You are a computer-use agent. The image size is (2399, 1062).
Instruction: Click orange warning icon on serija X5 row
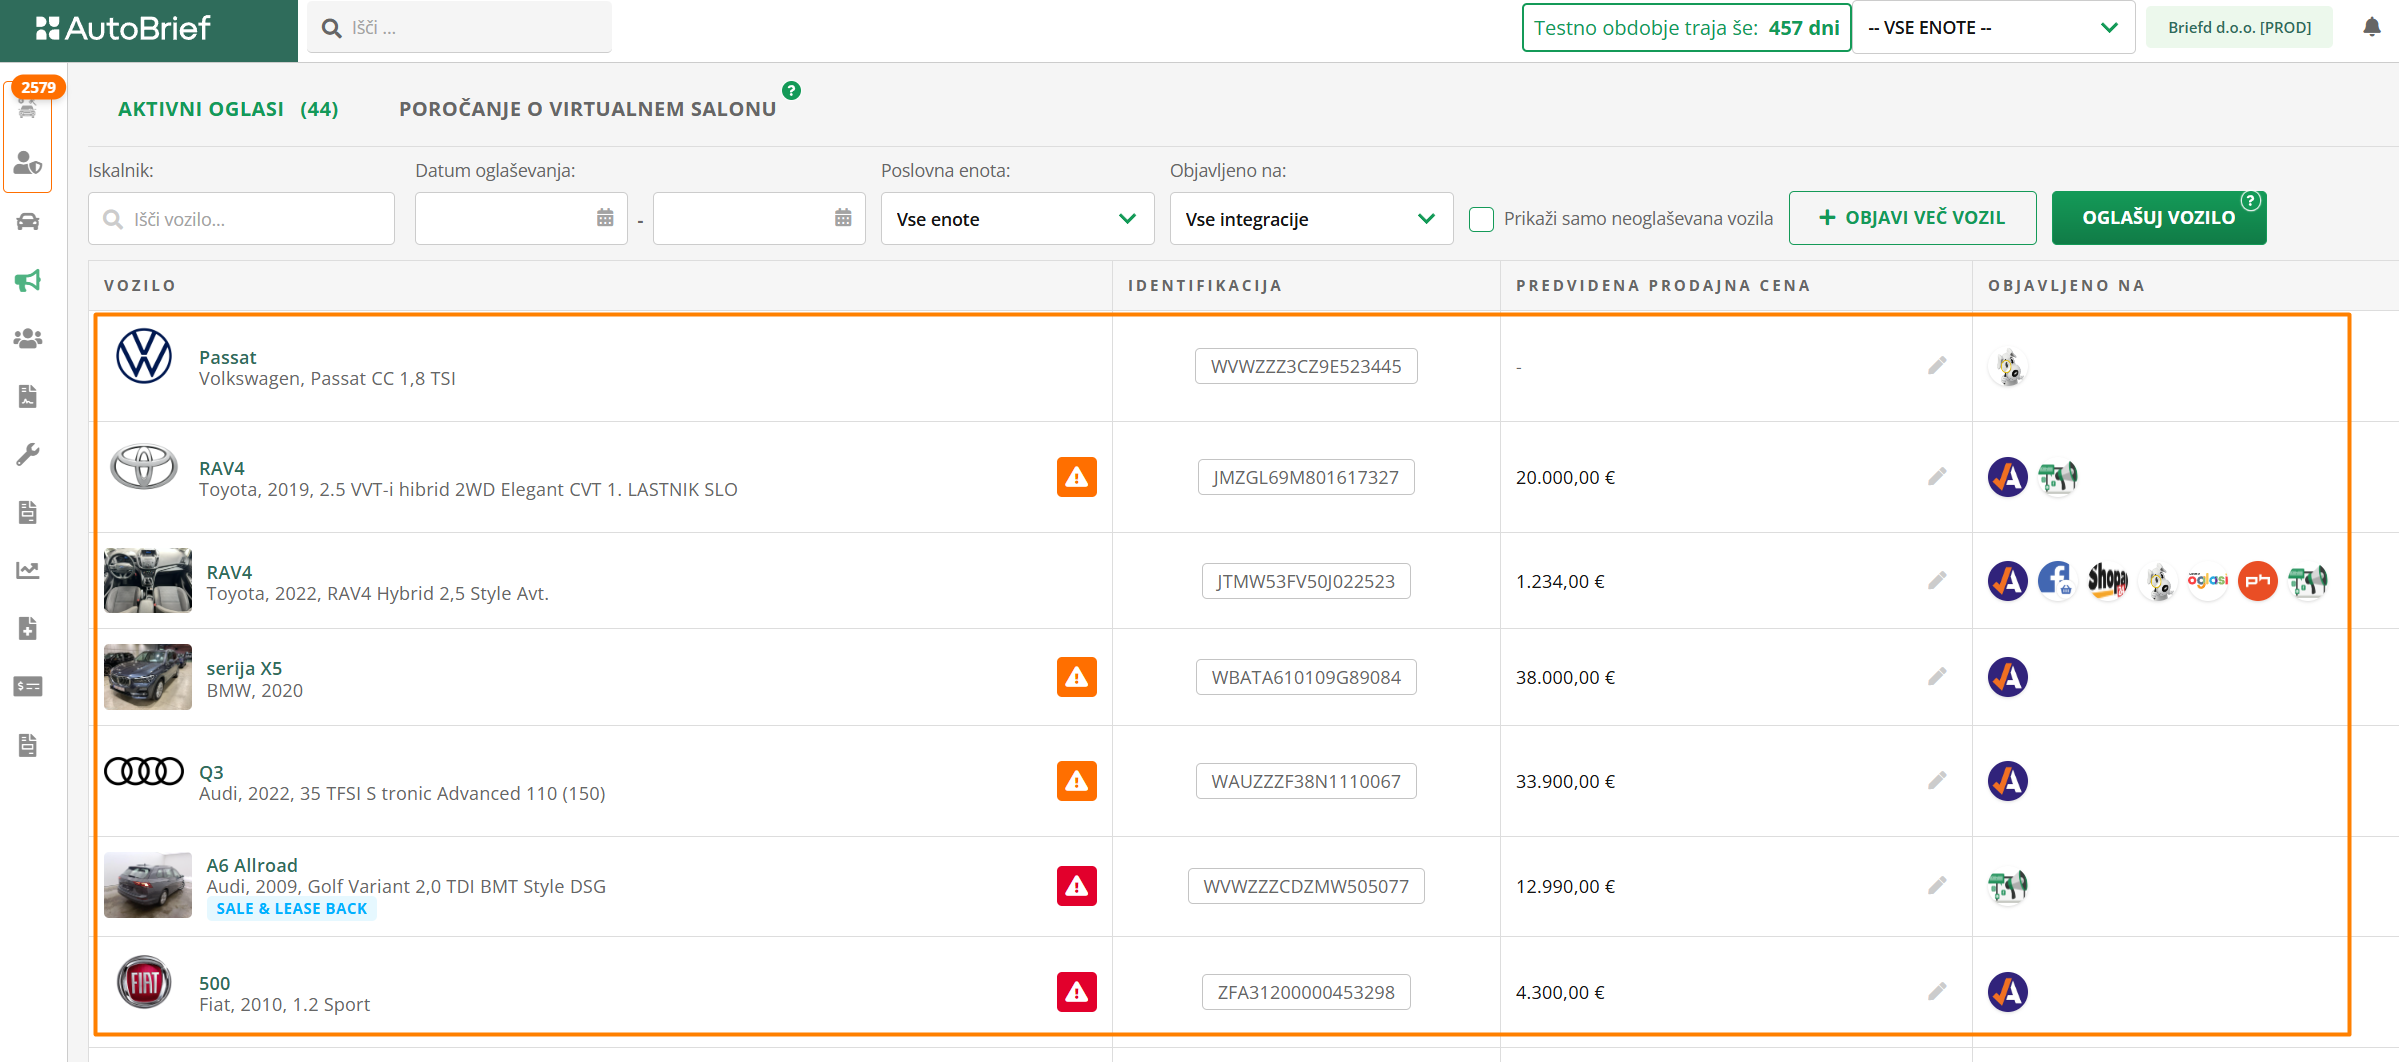1077,677
